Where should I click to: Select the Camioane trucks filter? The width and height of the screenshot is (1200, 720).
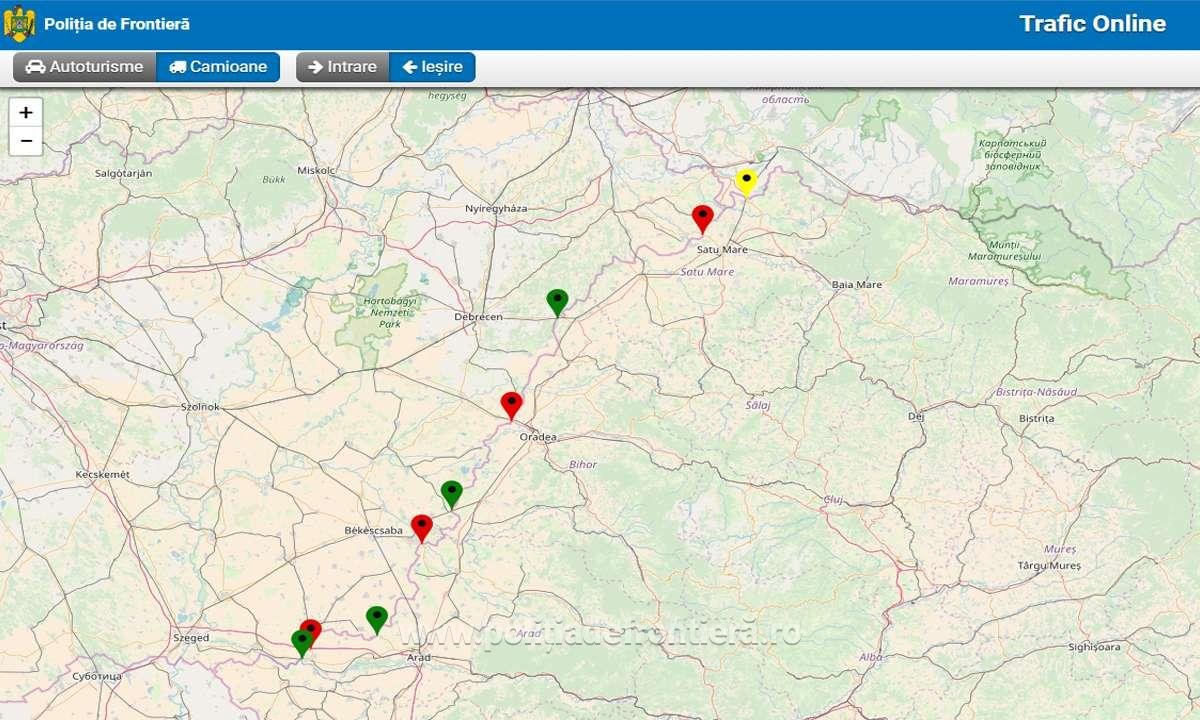click(x=218, y=67)
